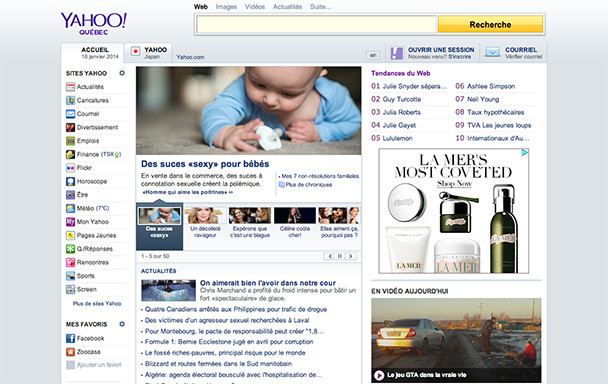Open the Météo sidebar icon

point(70,208)
